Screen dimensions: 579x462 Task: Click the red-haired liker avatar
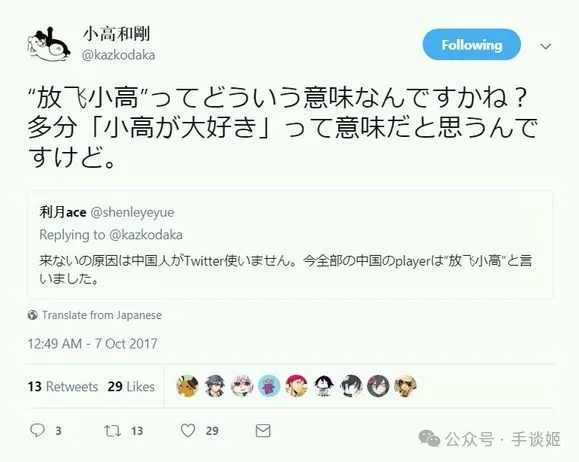(x=297, y=386)
